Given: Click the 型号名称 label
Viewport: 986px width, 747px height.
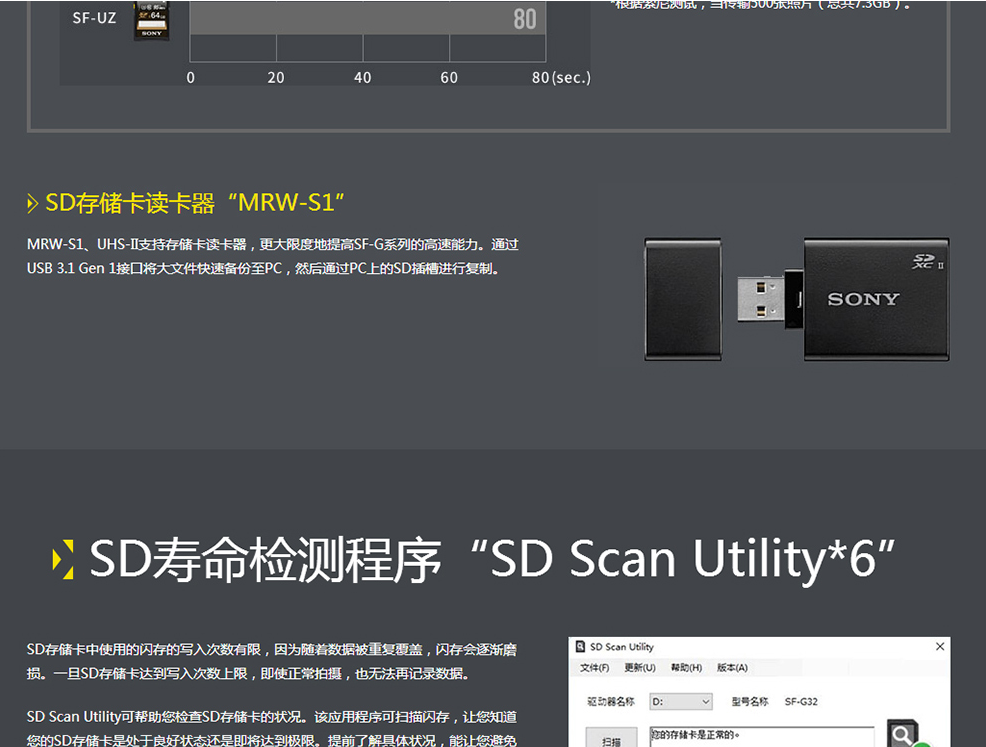Looking at the screenshot, I should 750,702.
